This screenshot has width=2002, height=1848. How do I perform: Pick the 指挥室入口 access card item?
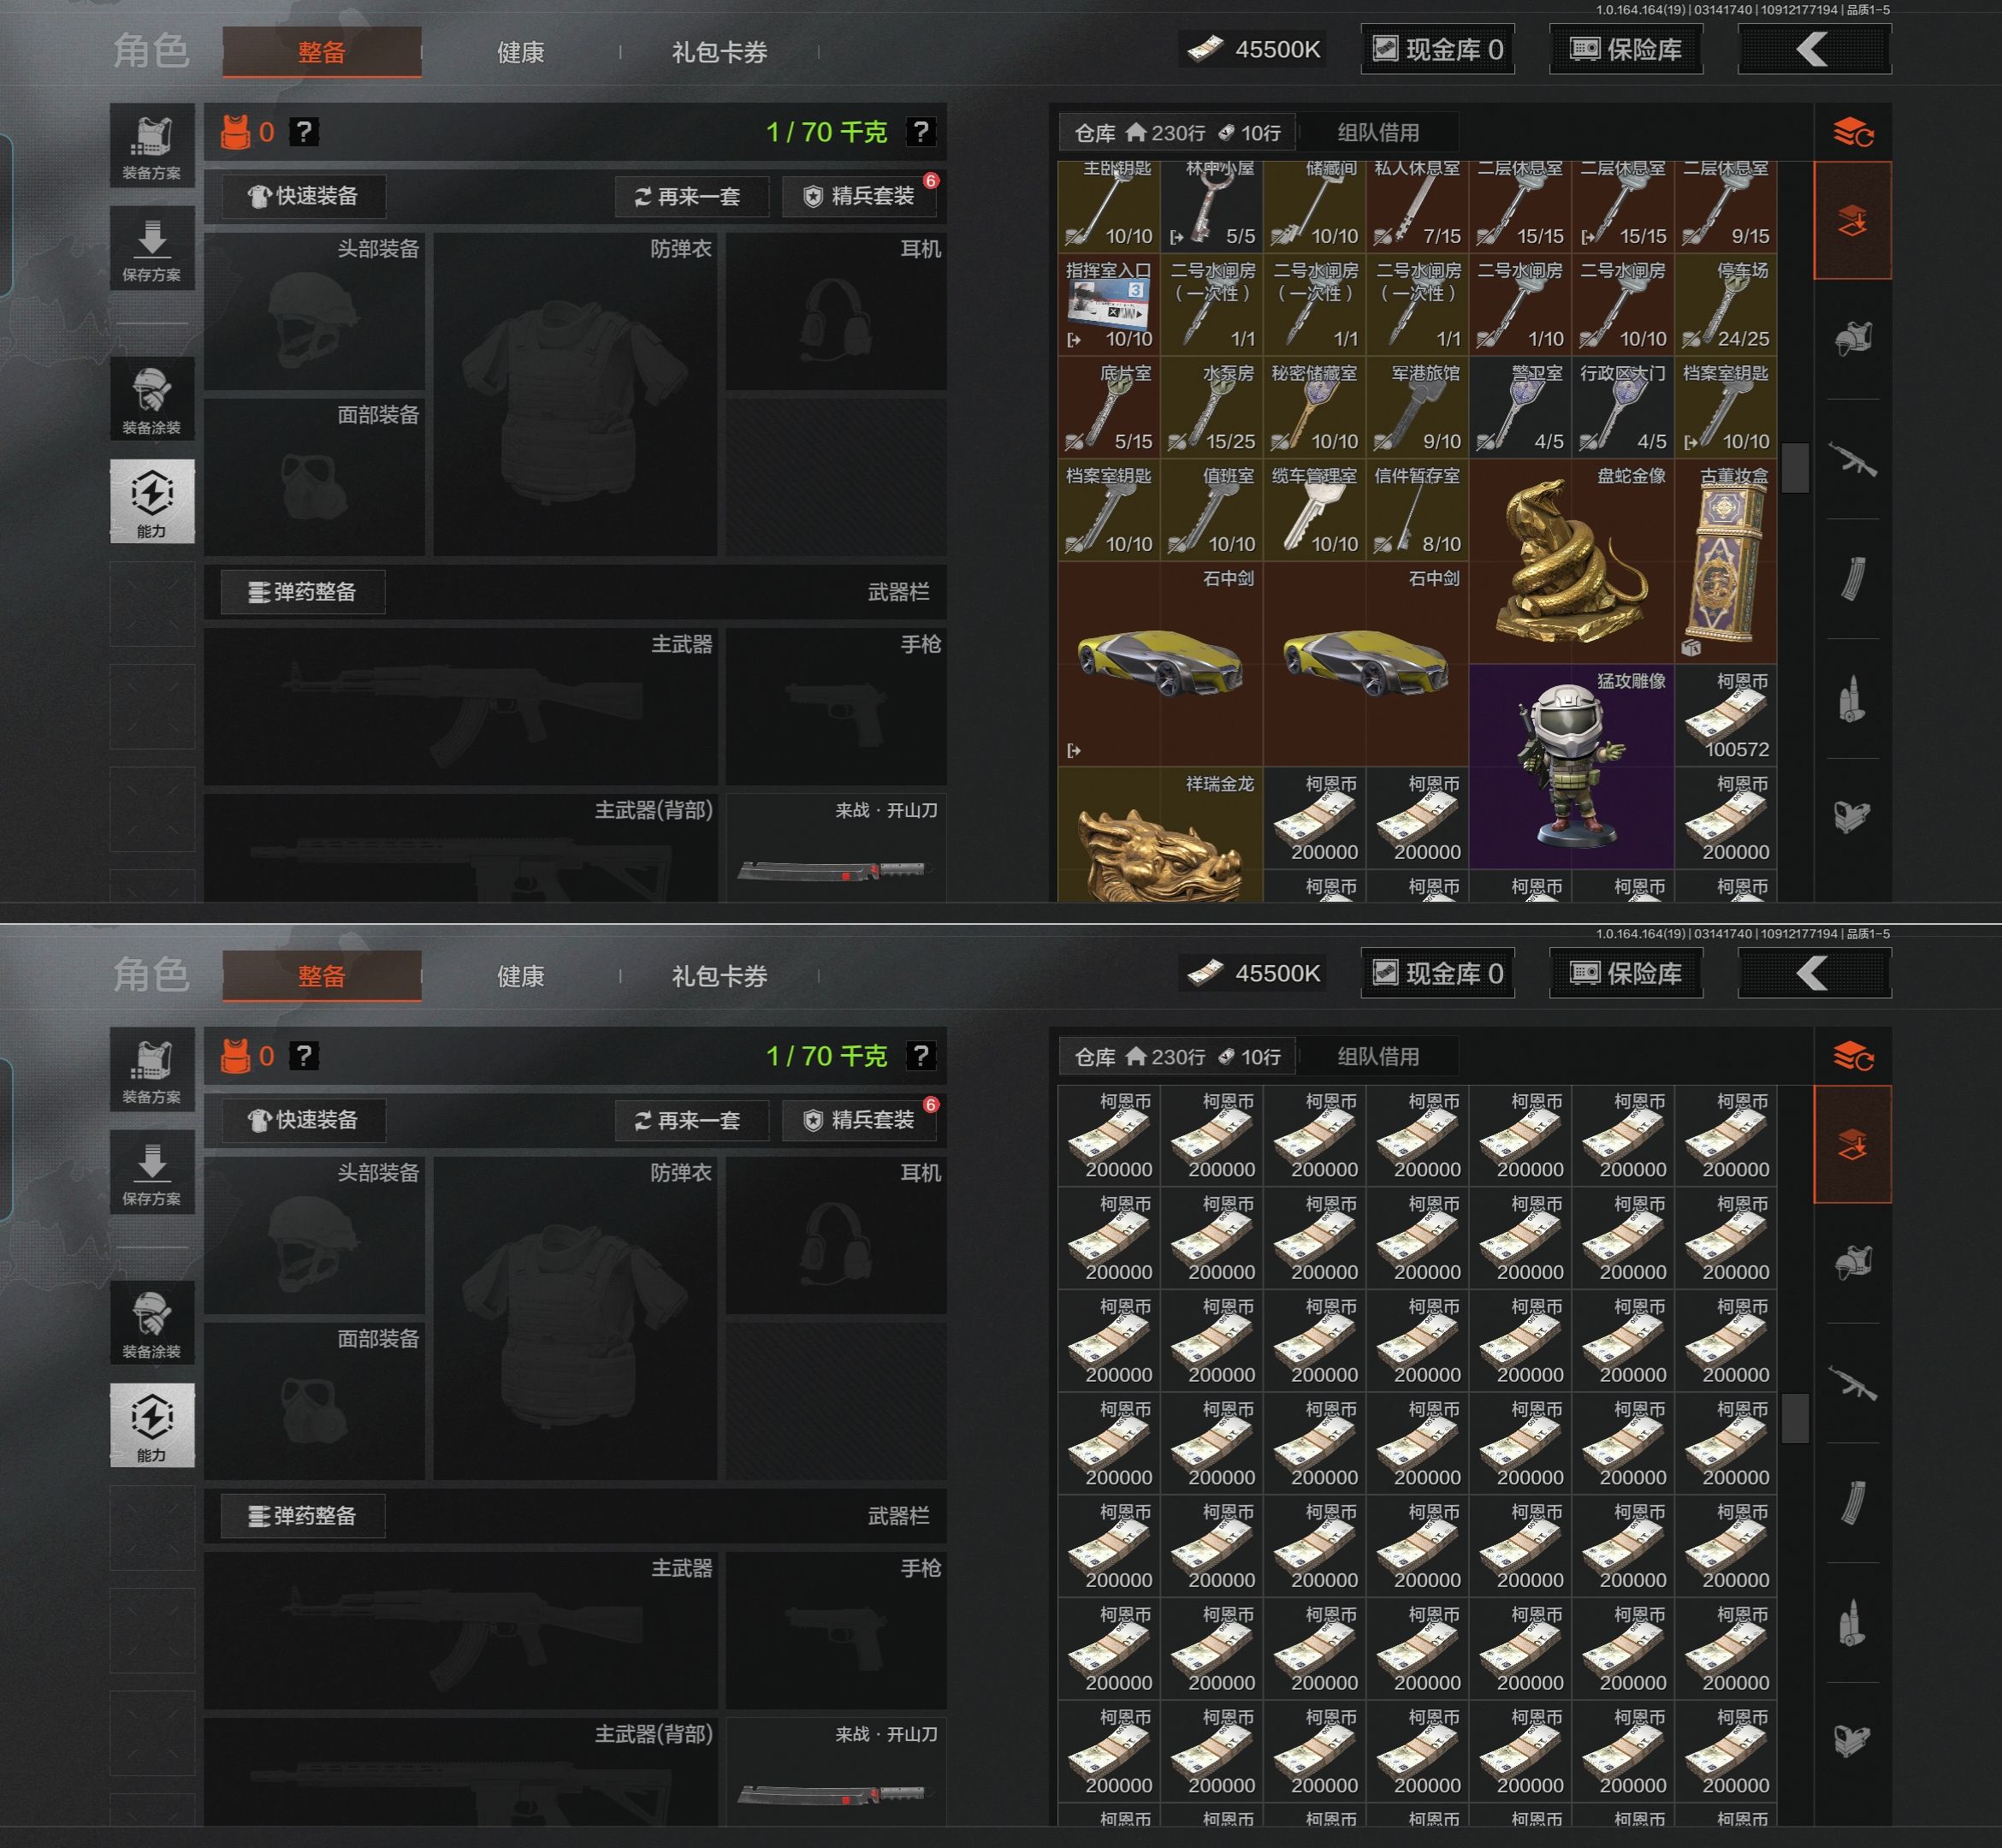point(1109,304)
